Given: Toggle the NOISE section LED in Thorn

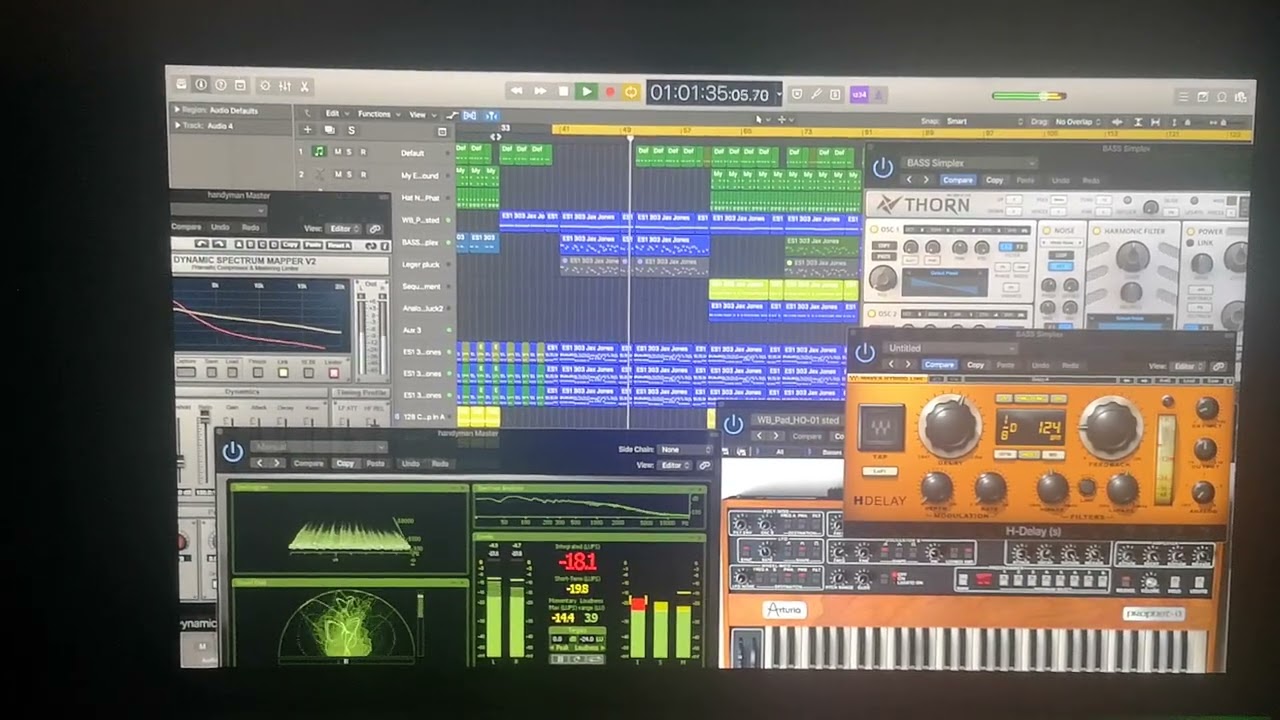Looking at the screenshot, I should 1046,231.
